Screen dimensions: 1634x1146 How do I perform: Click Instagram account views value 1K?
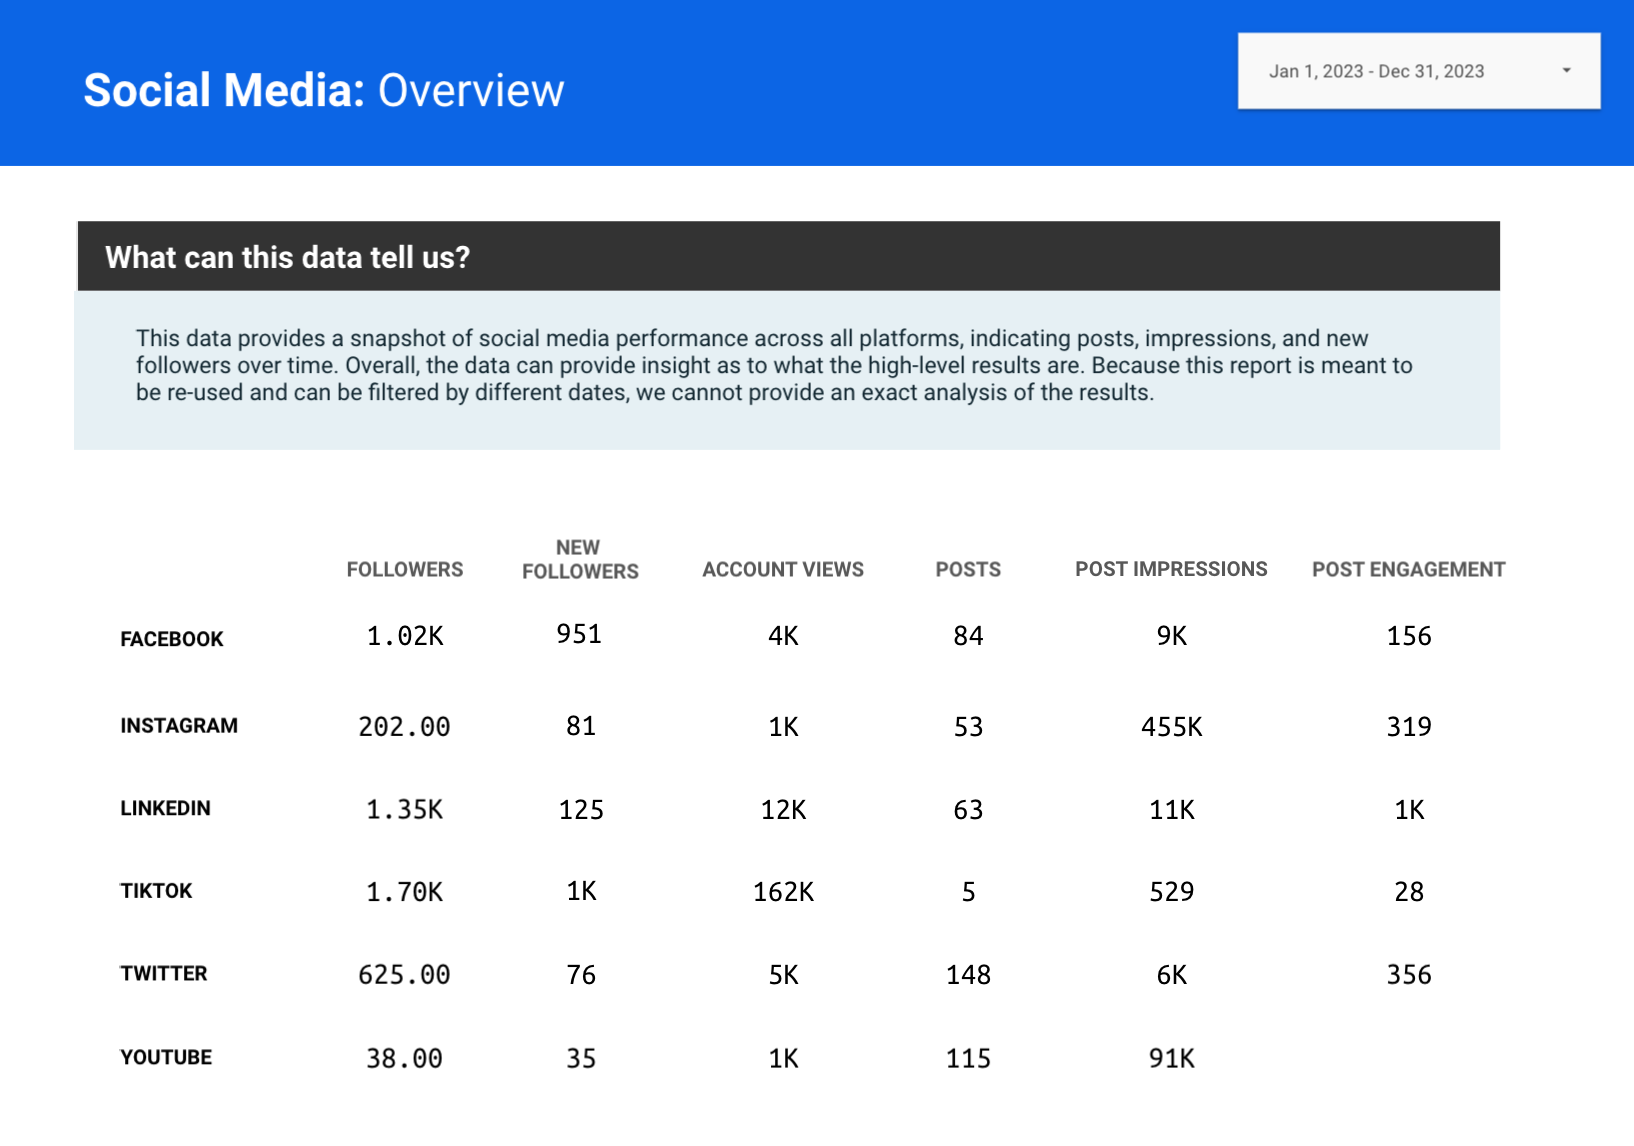point(783,727)
